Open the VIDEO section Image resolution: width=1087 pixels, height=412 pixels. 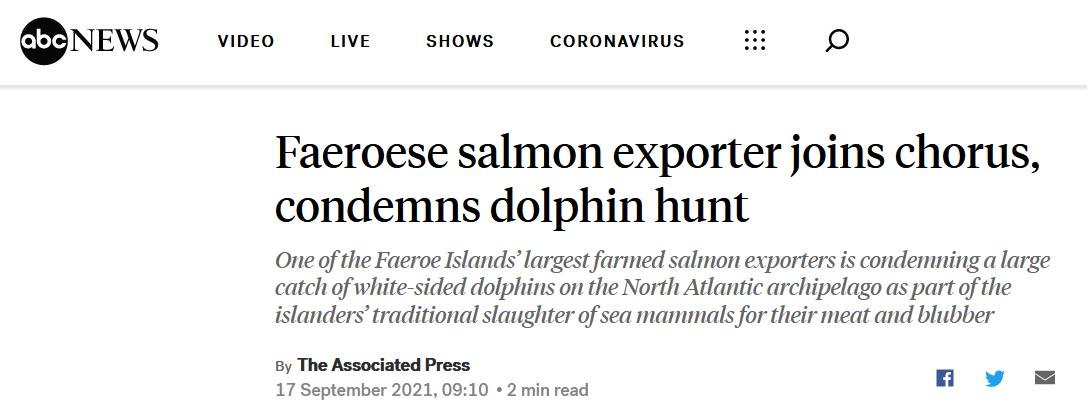point(246,42)
